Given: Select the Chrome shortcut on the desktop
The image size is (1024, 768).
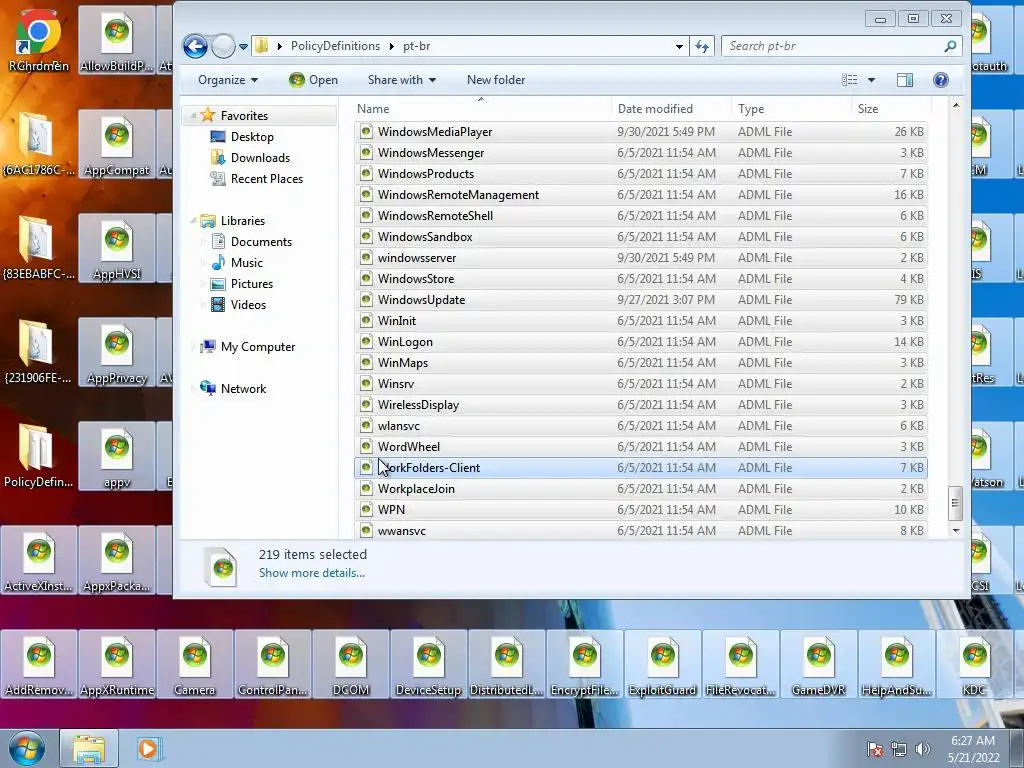Looking at the screenshot, I should [38, 40].
